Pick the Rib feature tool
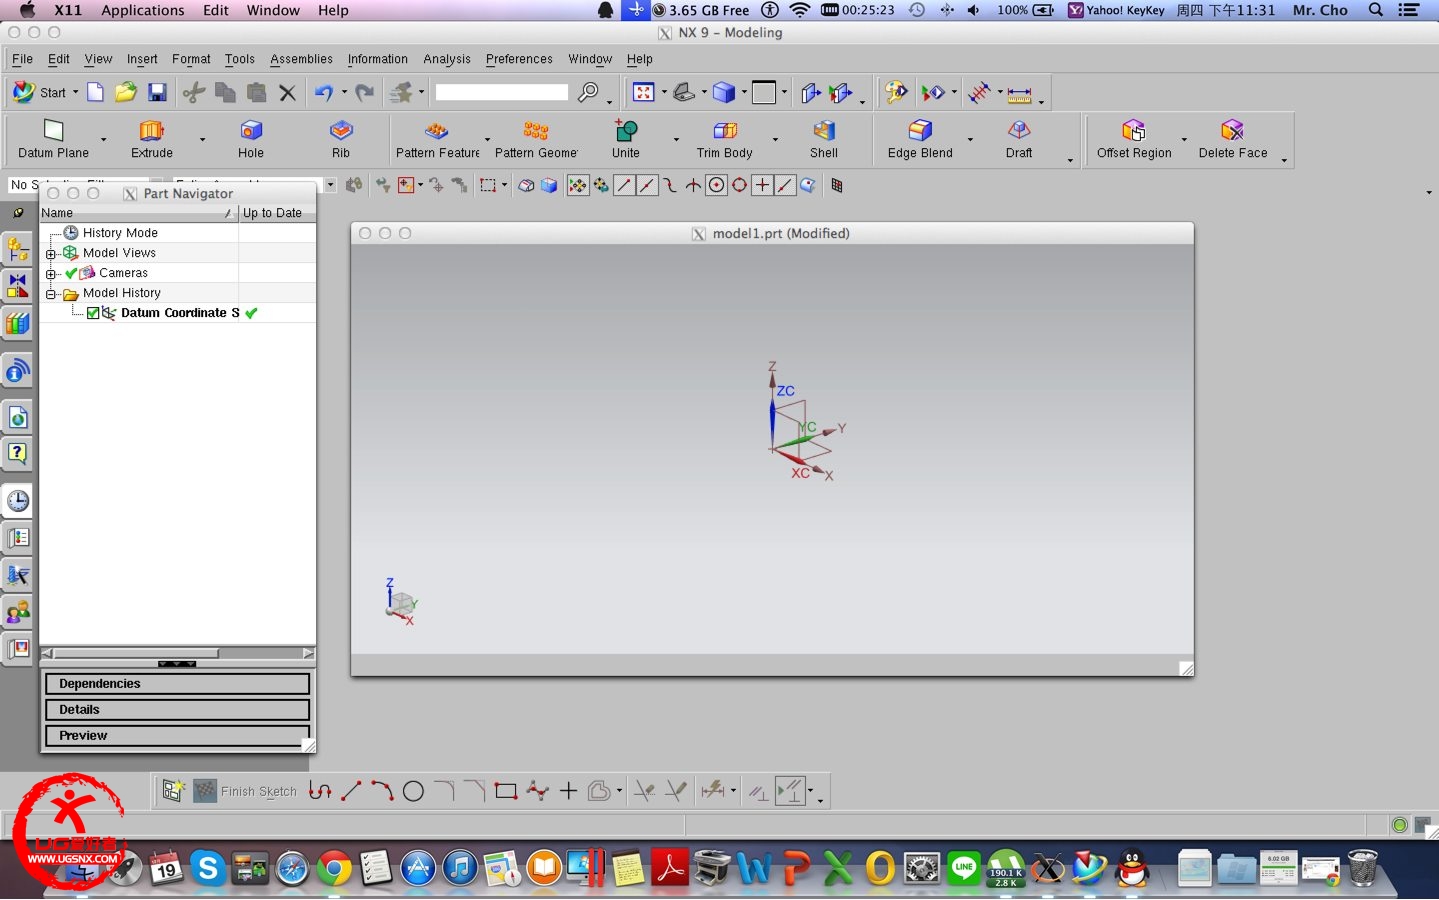1439x900 pixels. [341, 139]
